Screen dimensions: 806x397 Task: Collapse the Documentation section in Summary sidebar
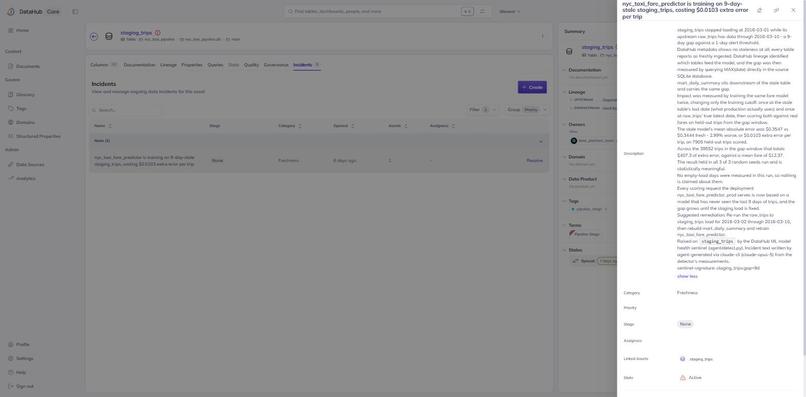pos(564,70)
